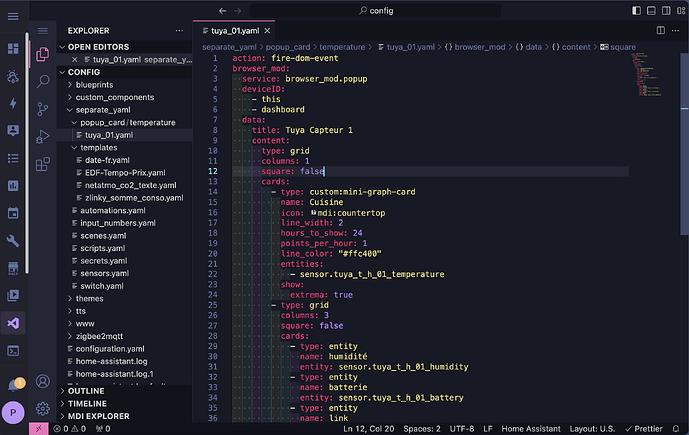Click the Manage gear icon
The image size is (689, 435).
[x=43, y=408]
